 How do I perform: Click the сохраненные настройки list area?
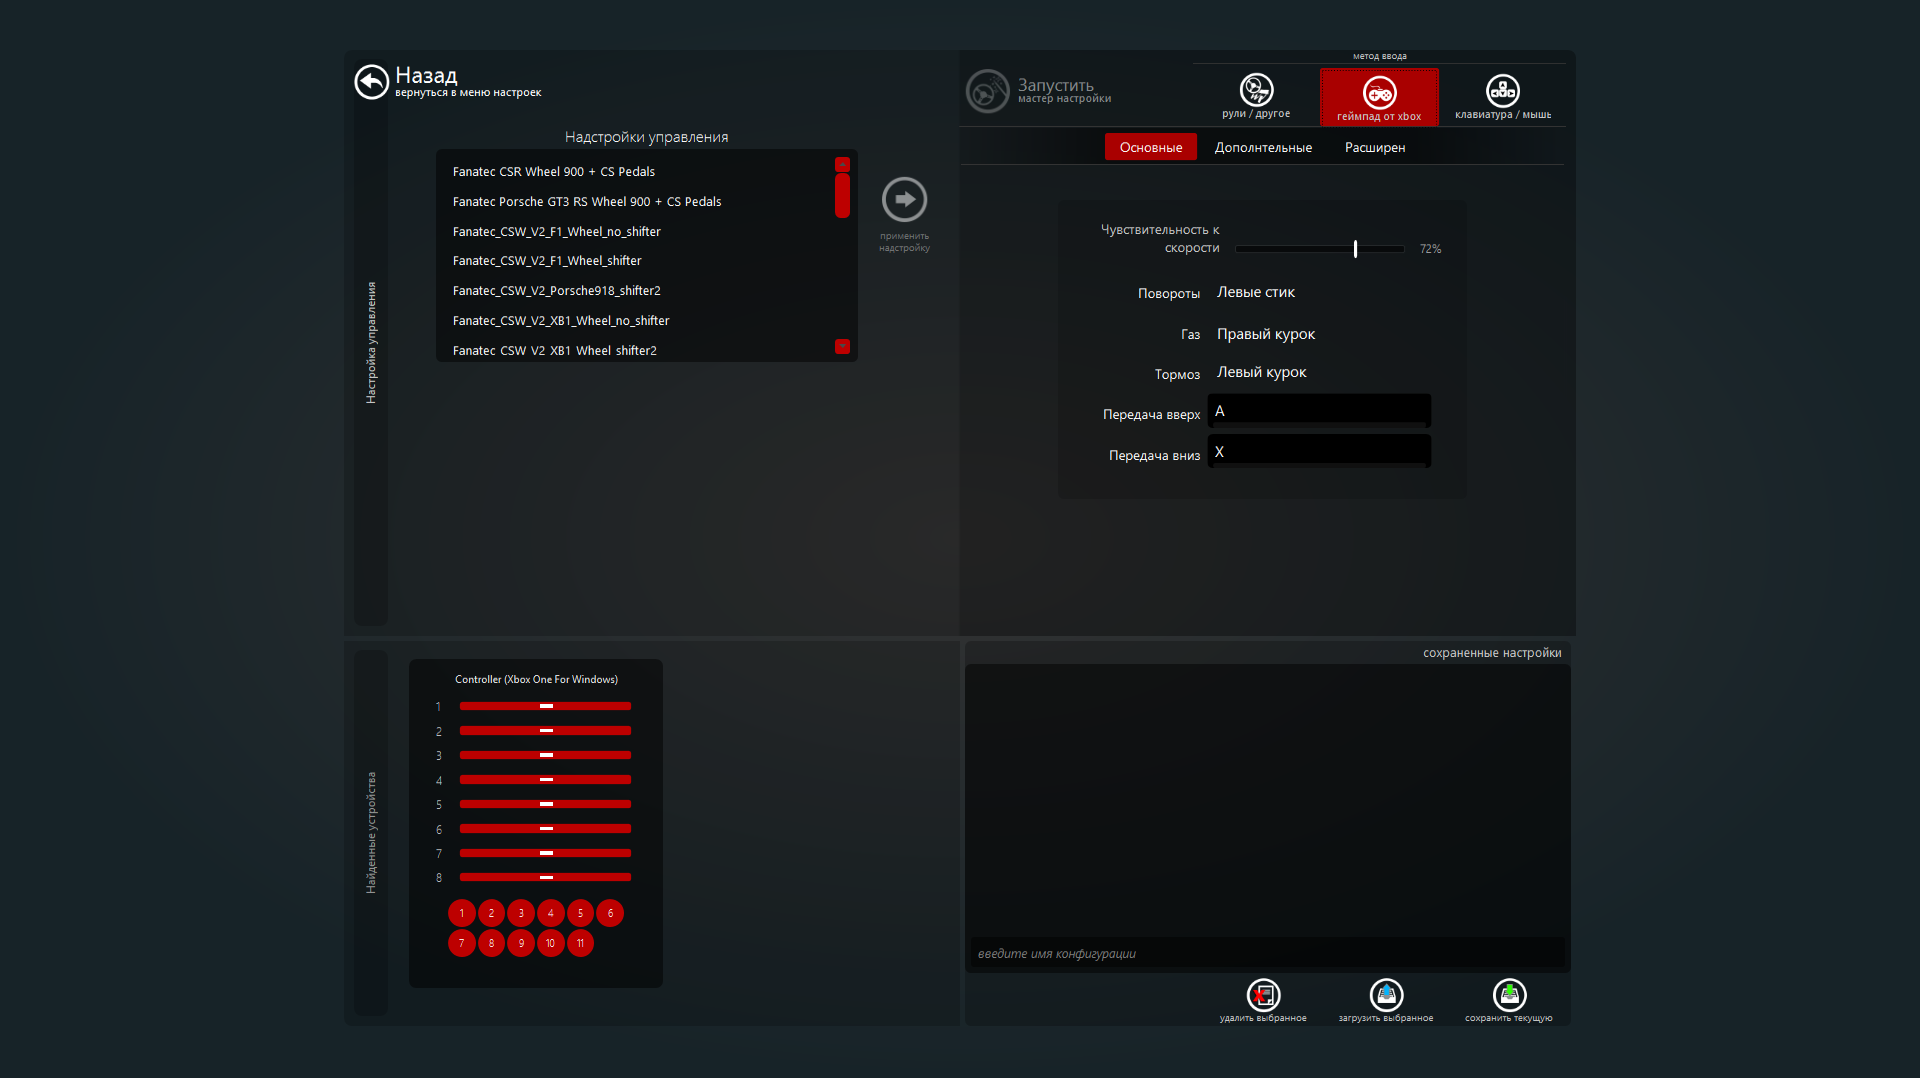click(x=1267, y=800)
